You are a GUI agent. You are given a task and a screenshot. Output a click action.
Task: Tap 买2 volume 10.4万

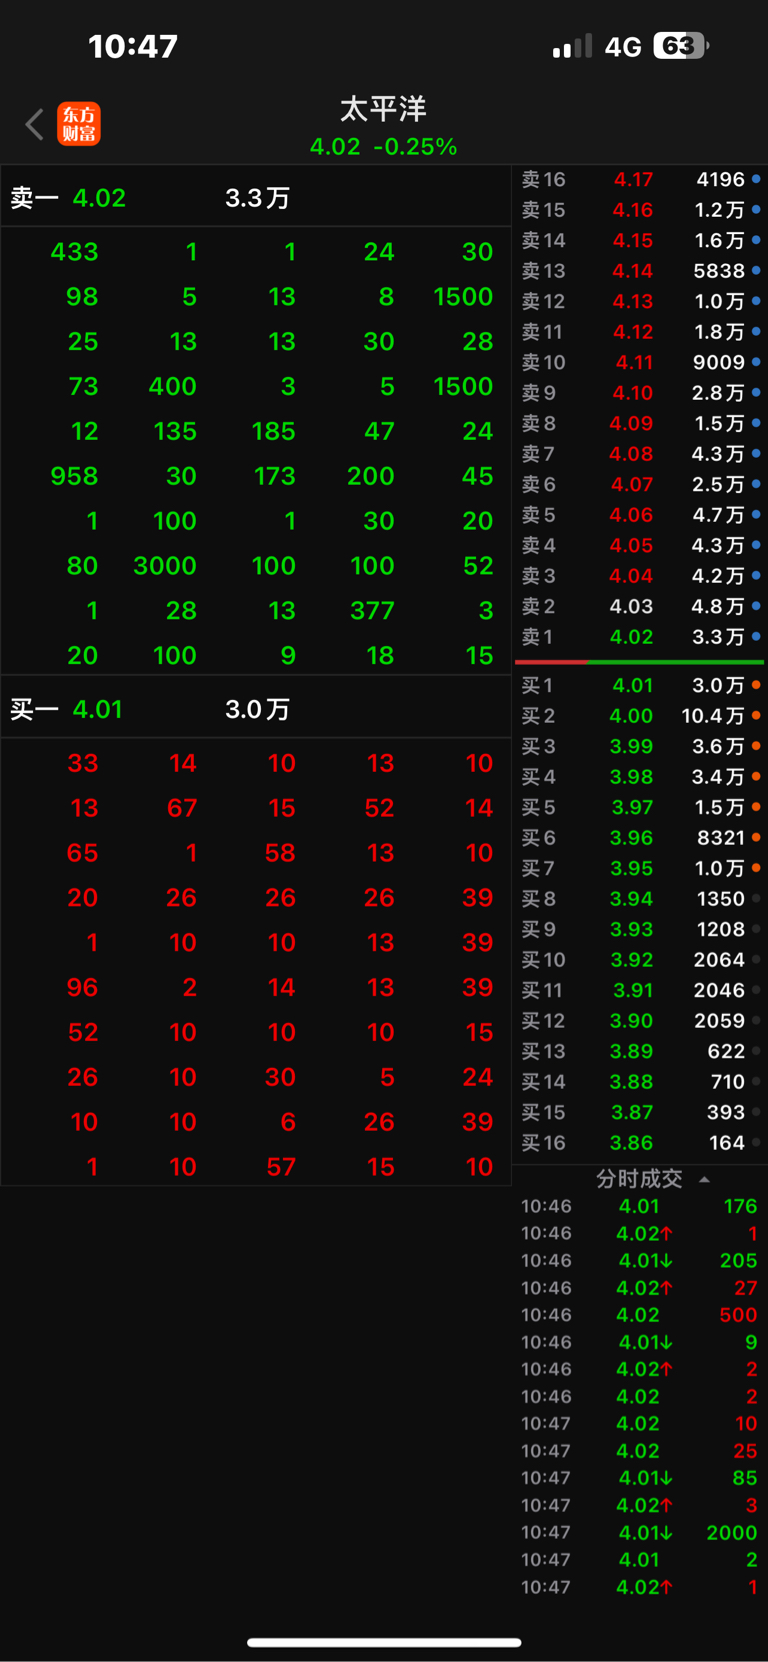pyautogui.click(x=713, y=715)
